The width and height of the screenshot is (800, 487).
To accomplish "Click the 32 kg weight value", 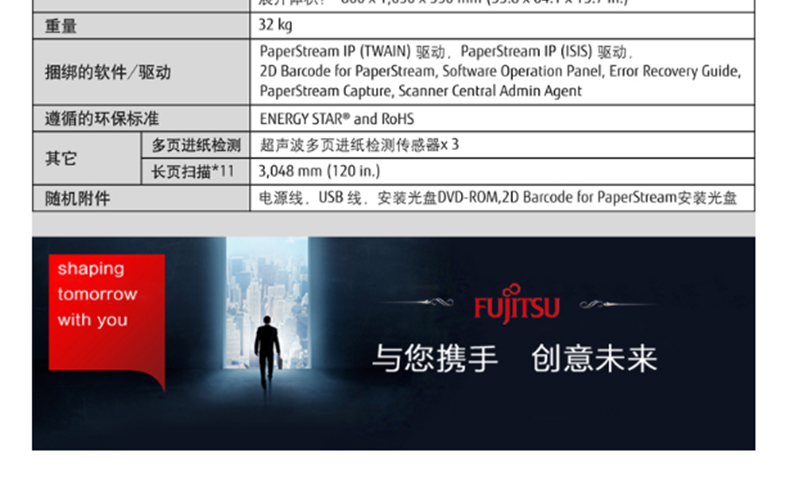I will [276, 25].
